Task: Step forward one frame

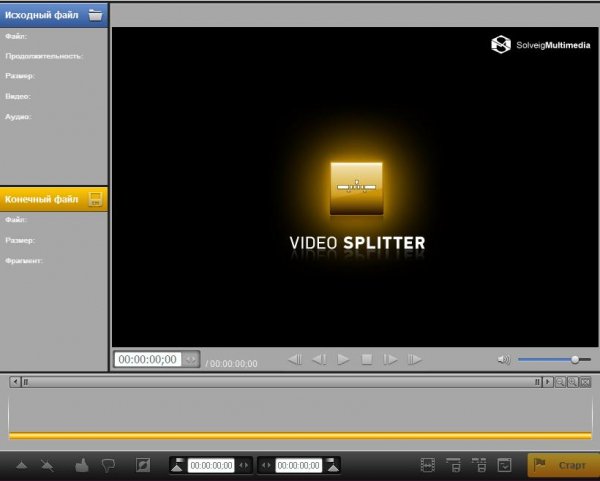Action: [x=390, y=359]
